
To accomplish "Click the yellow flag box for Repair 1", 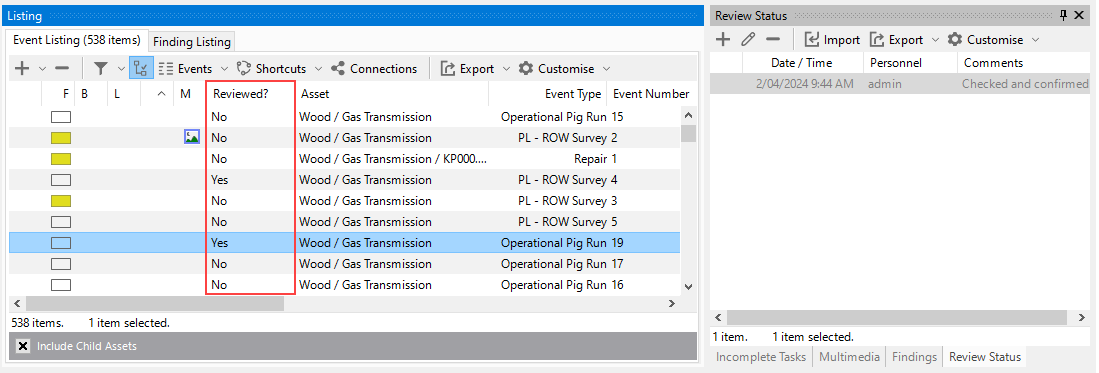I will [61, 159].
